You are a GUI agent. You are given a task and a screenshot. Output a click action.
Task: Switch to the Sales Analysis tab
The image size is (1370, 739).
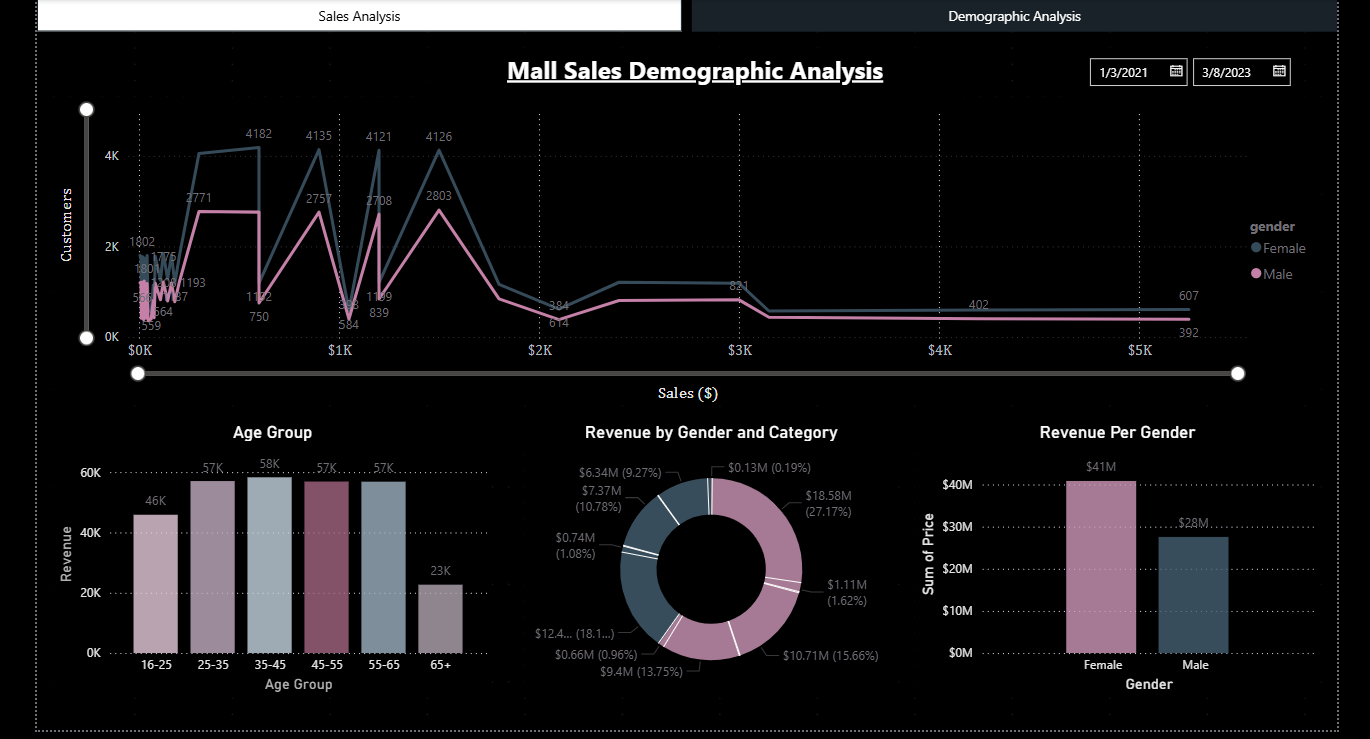point(359,15)
